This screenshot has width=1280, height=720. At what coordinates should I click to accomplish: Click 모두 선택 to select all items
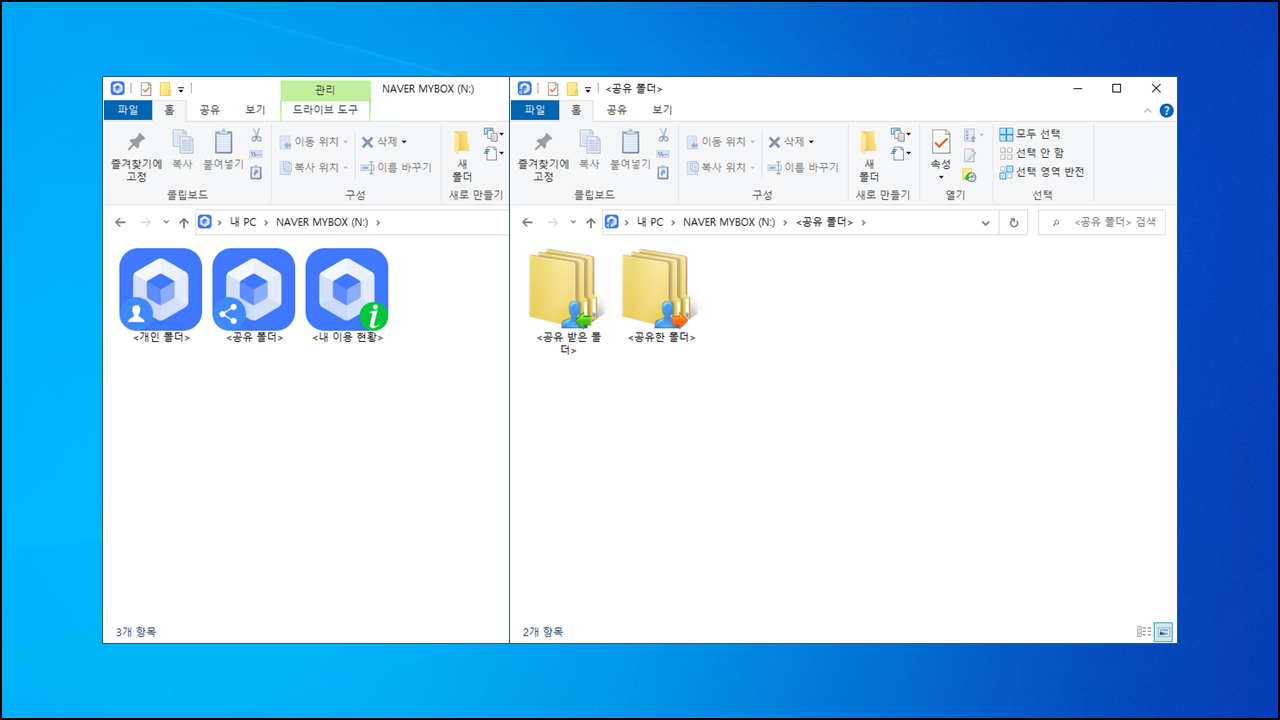tap(1030, 134)
